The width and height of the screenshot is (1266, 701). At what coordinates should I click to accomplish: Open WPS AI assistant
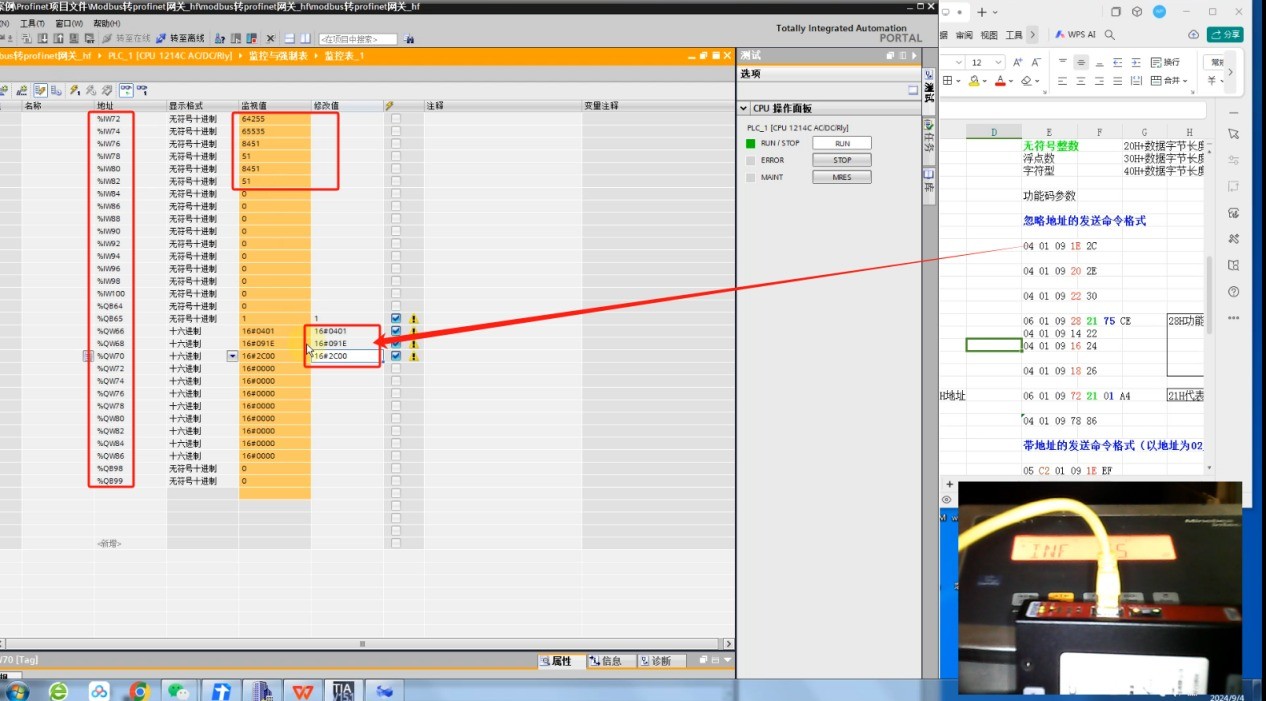coord(1076,34)
